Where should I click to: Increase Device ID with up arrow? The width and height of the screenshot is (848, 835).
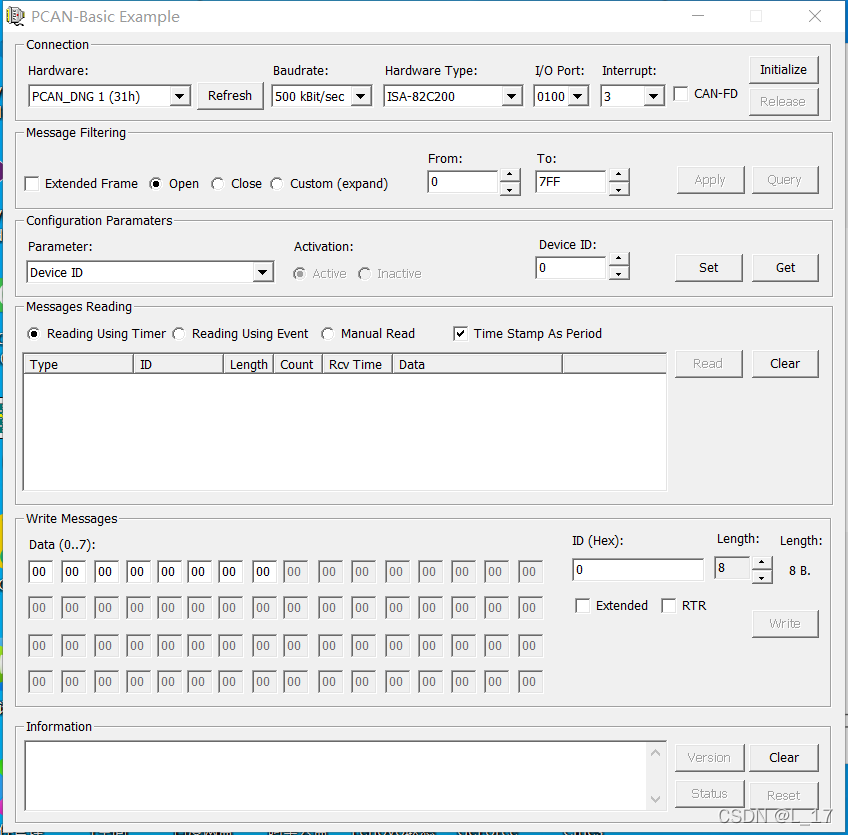(619, 260)
